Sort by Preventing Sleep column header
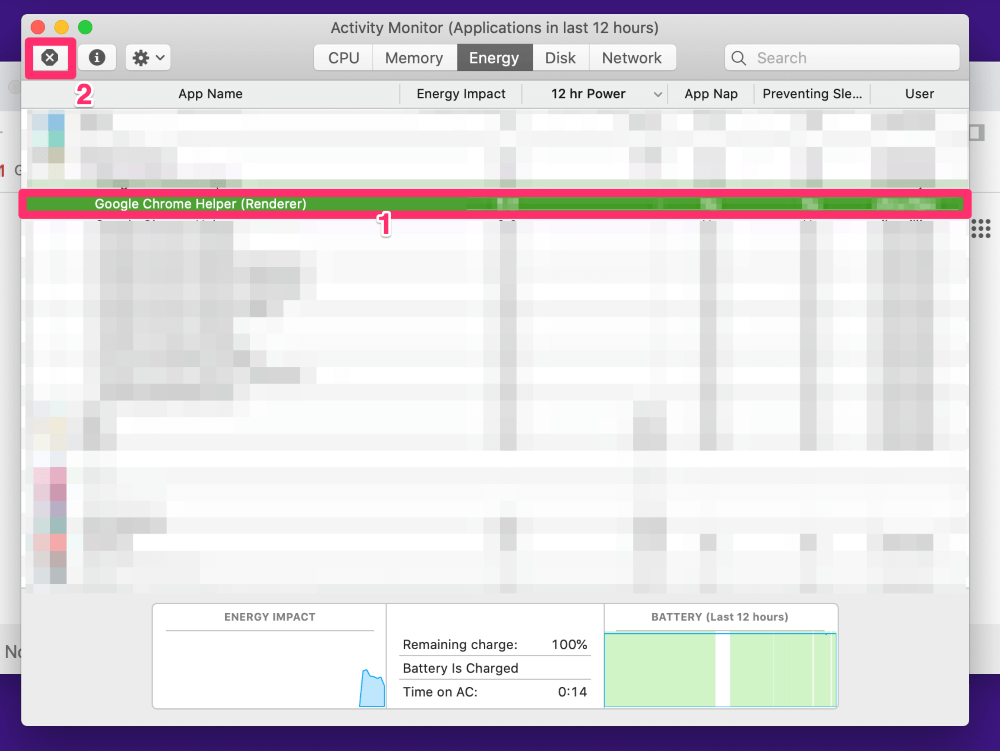The height and width of the screenshot is (751, 1000). pos(812,94)
